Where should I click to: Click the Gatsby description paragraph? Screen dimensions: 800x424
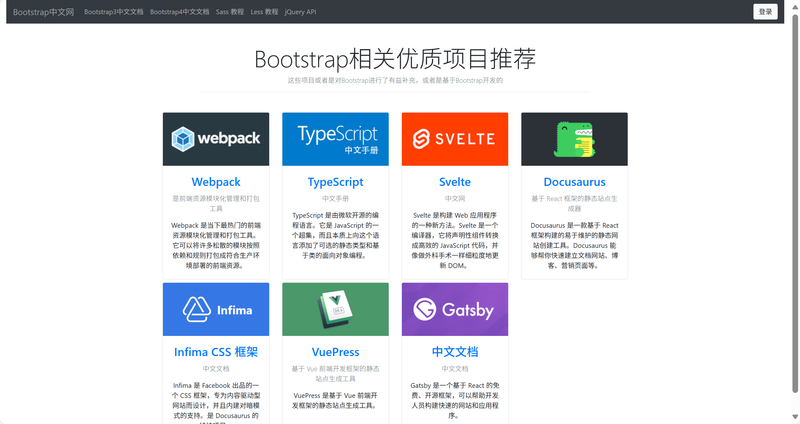pos(455,401)
